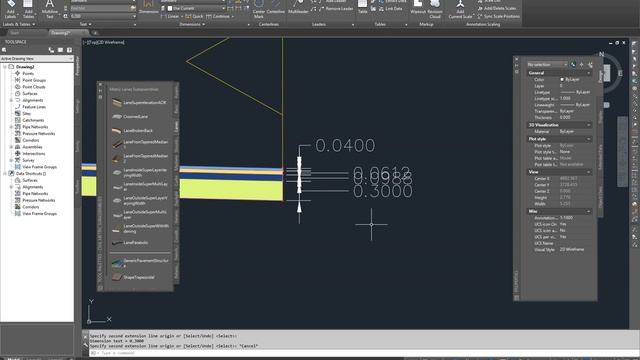
Task: Select the Centerline tool
Action: [x=276, y=7]
